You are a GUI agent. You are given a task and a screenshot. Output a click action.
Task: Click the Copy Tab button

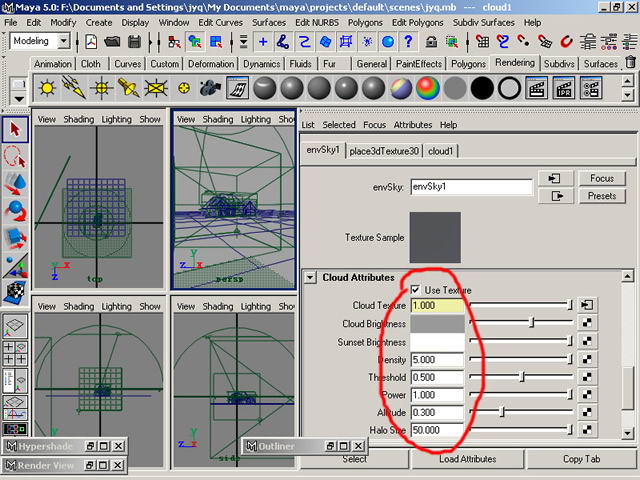pos(581,459)
